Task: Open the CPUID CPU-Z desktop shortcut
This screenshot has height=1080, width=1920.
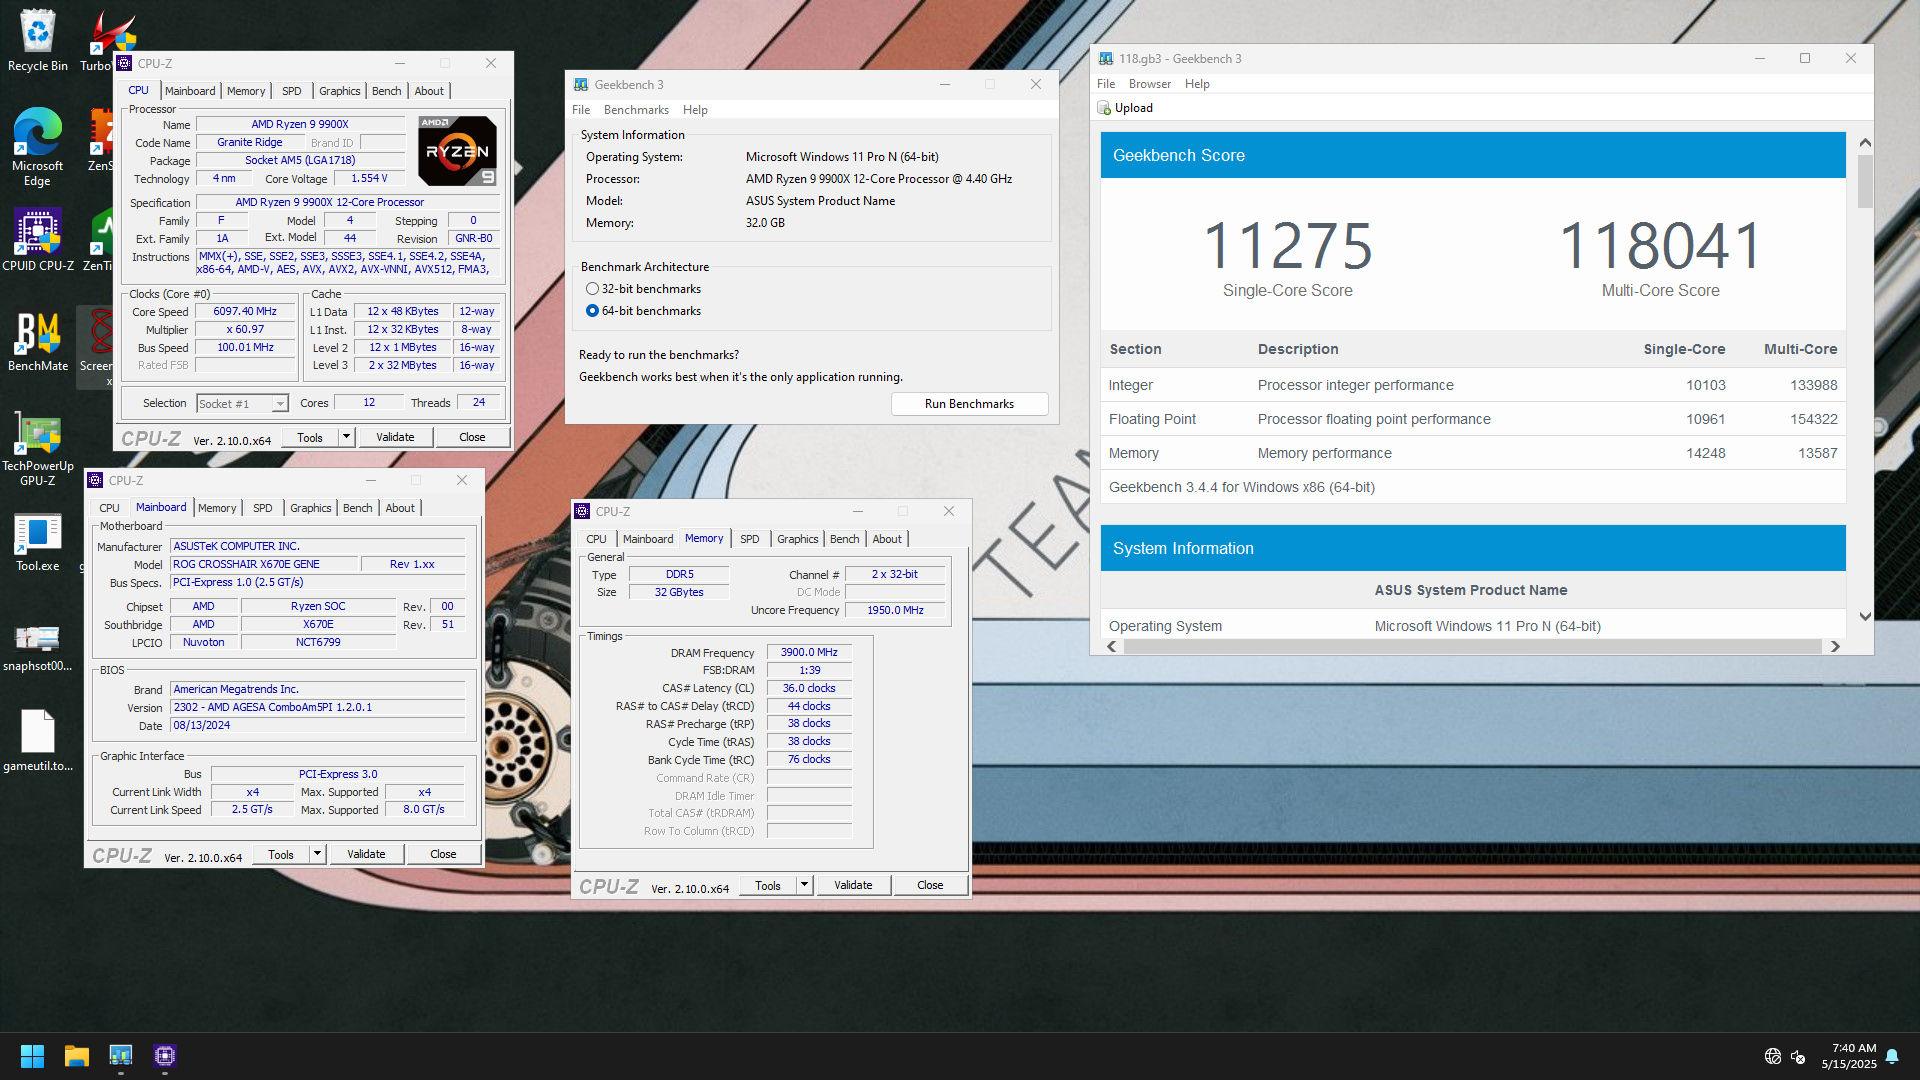Action: pyautogui.click(x=37, y=240)
